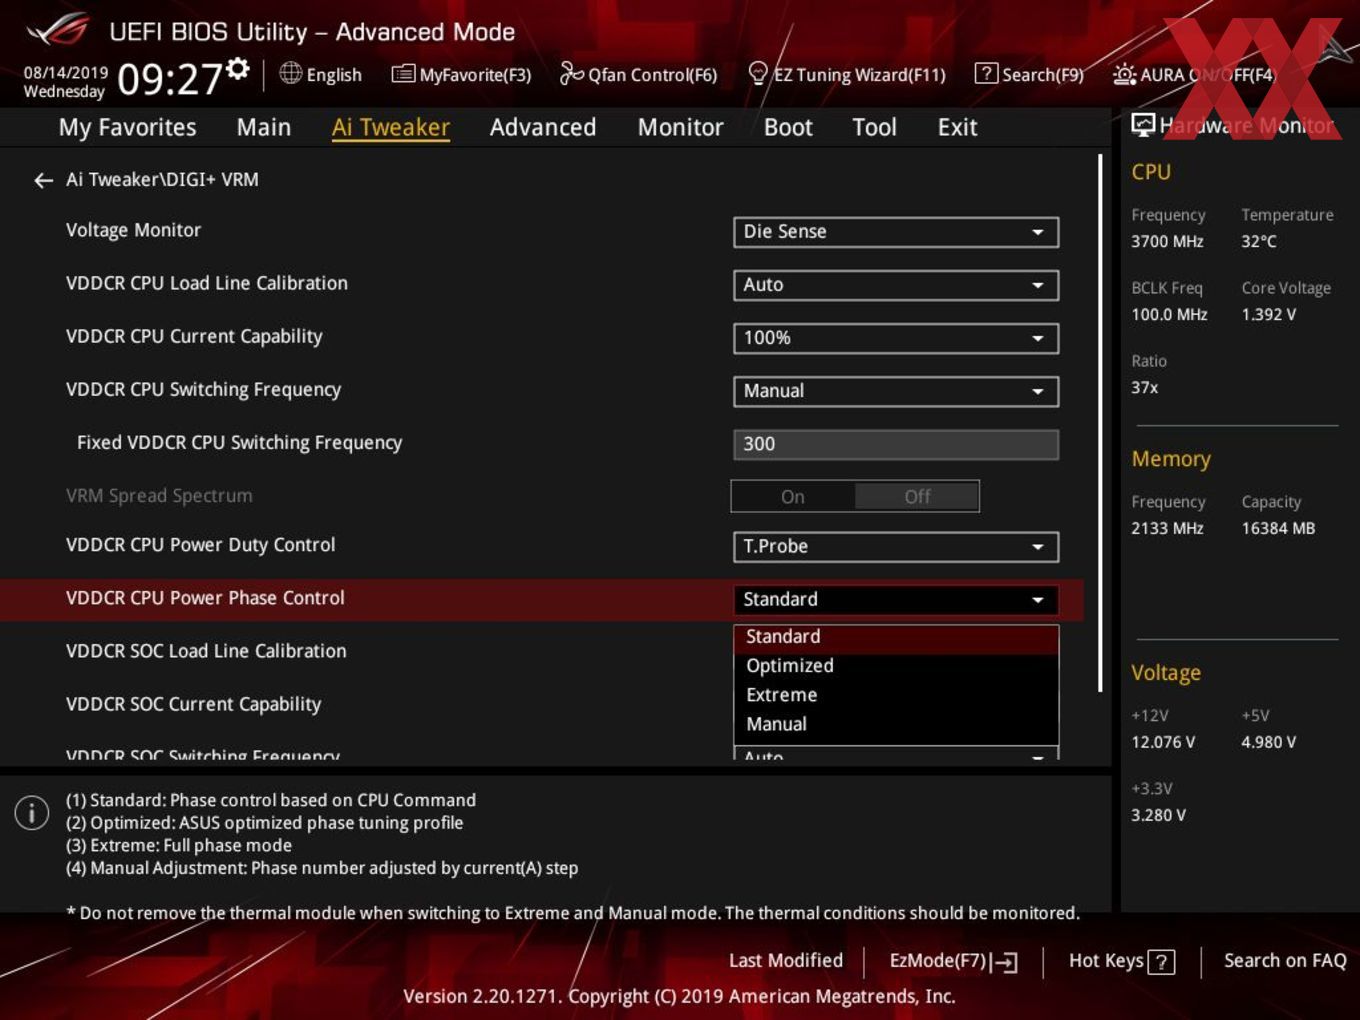Select VDDCR SOC Current Capability row
Image resolution: width=1360 pixels, height=1020 pixels.
pyautogui.click(x=542, y=704)
